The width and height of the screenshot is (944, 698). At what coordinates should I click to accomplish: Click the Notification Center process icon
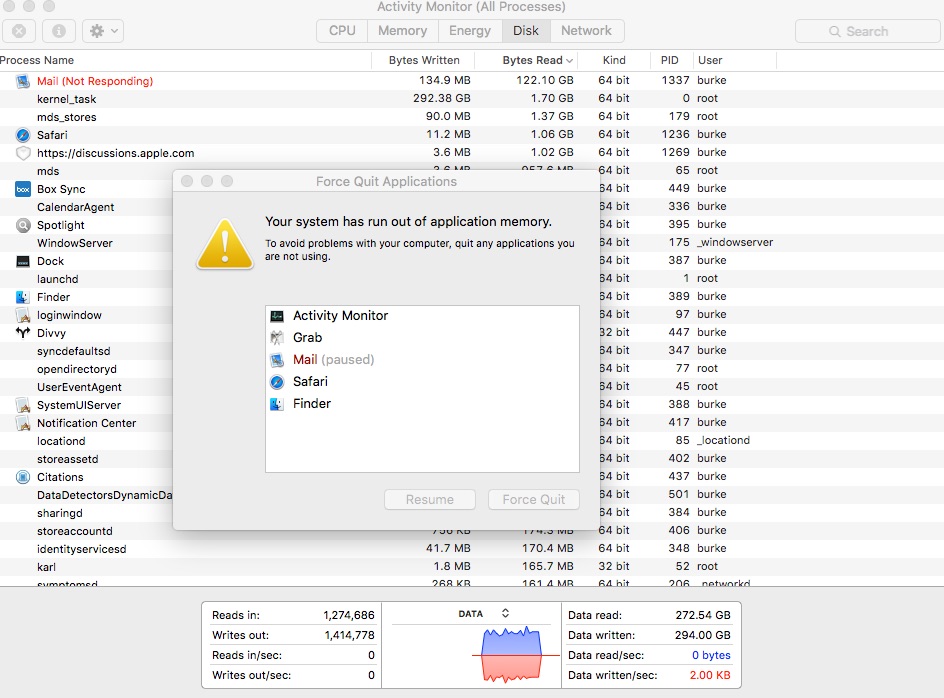tap(23, 423)
